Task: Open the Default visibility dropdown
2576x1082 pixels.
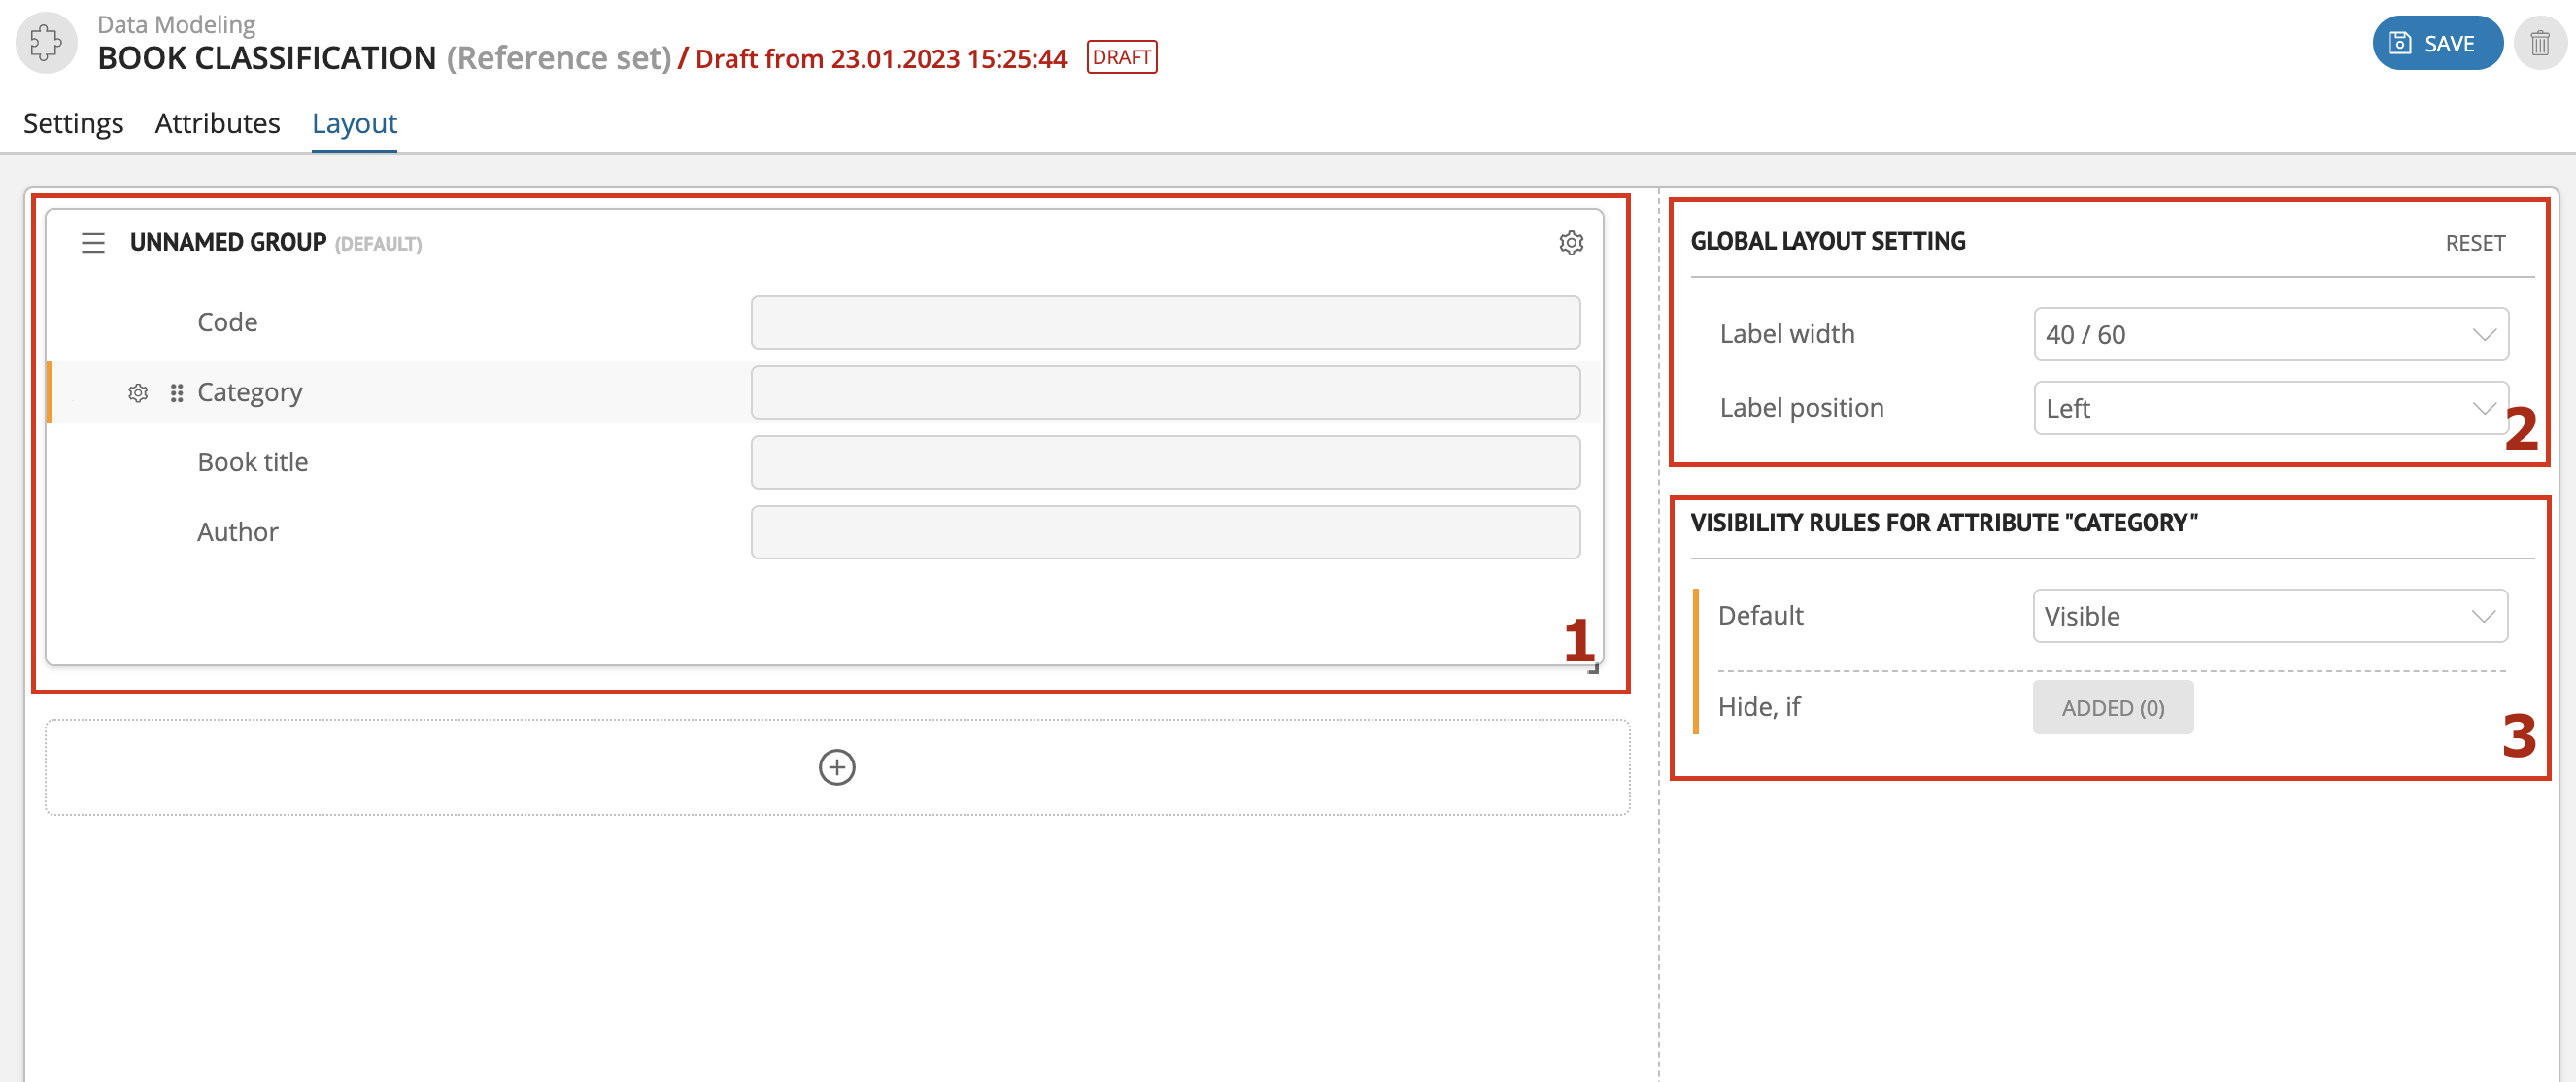Action: click(2270, 616)
